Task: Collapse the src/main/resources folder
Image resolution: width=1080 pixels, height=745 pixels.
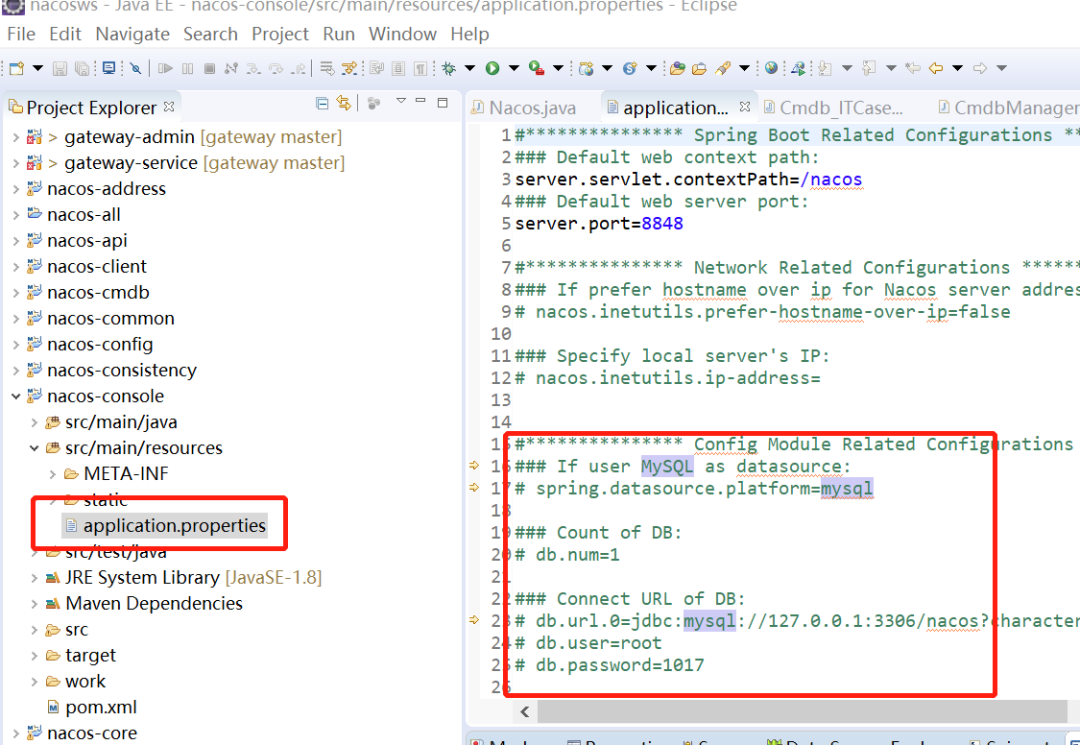Action: click(x=34, y=448)
